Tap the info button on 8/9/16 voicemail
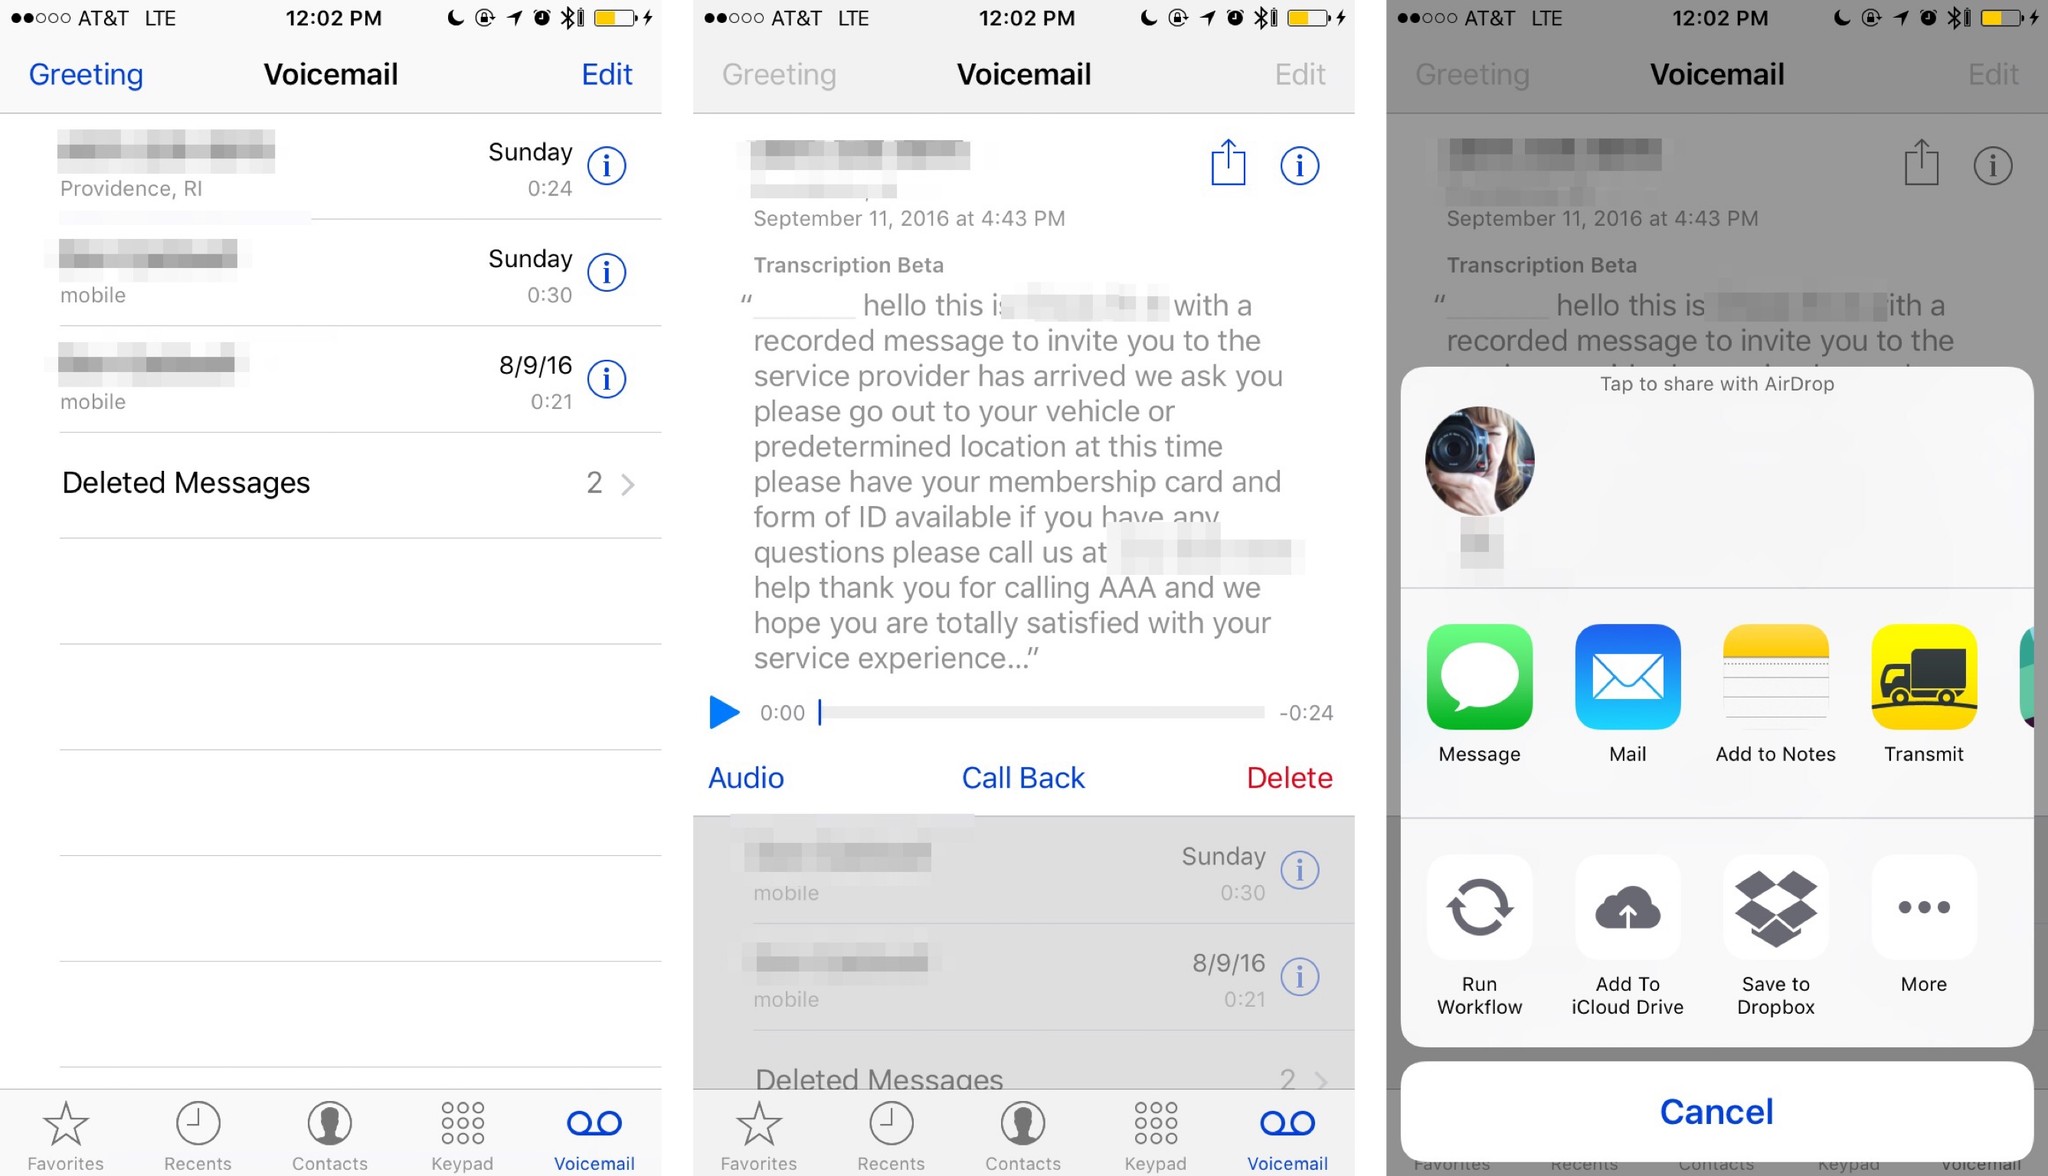 click(608, 378)
